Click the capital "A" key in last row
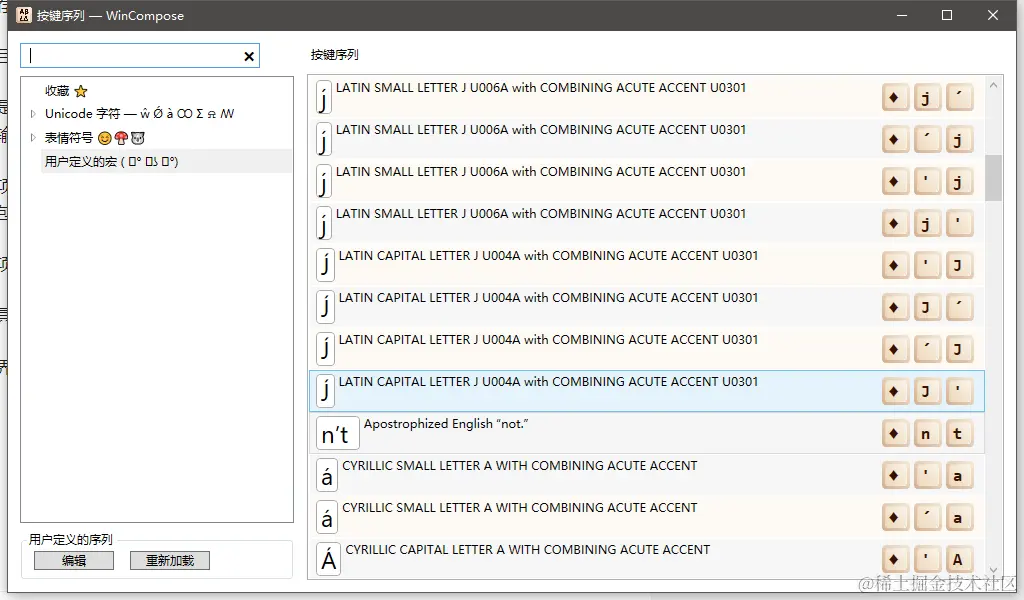The image size is (1024, 600). point(958,560)
